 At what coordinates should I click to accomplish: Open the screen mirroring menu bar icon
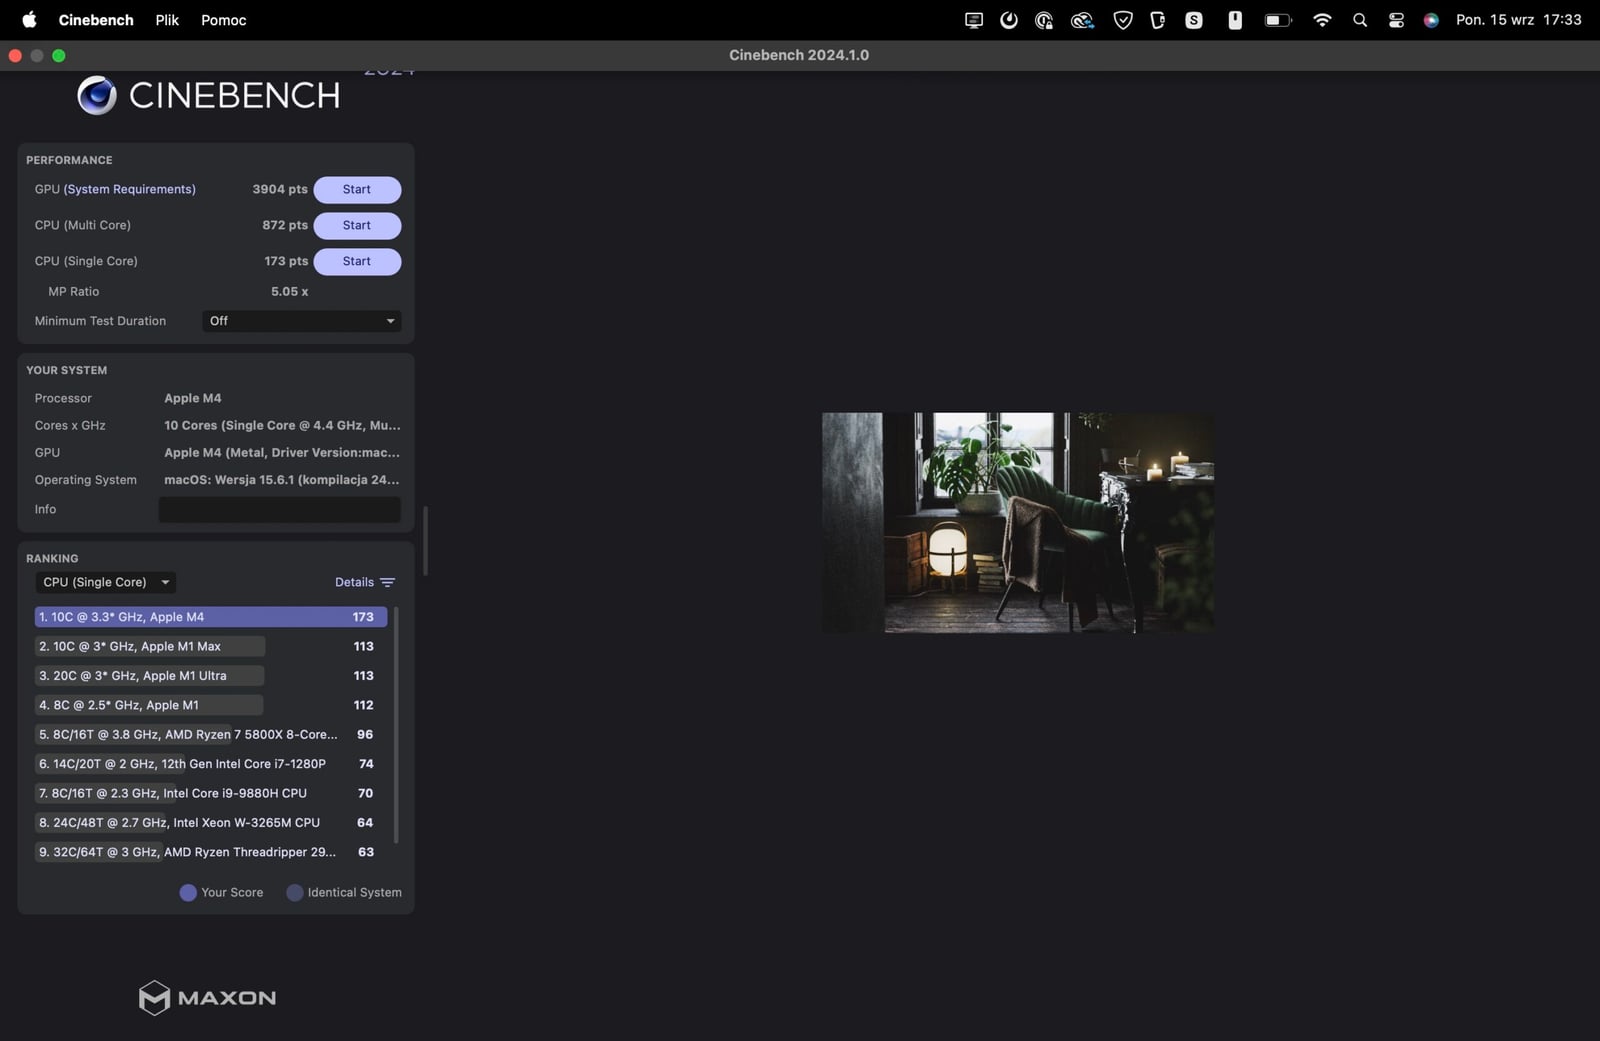pos(974,20)
